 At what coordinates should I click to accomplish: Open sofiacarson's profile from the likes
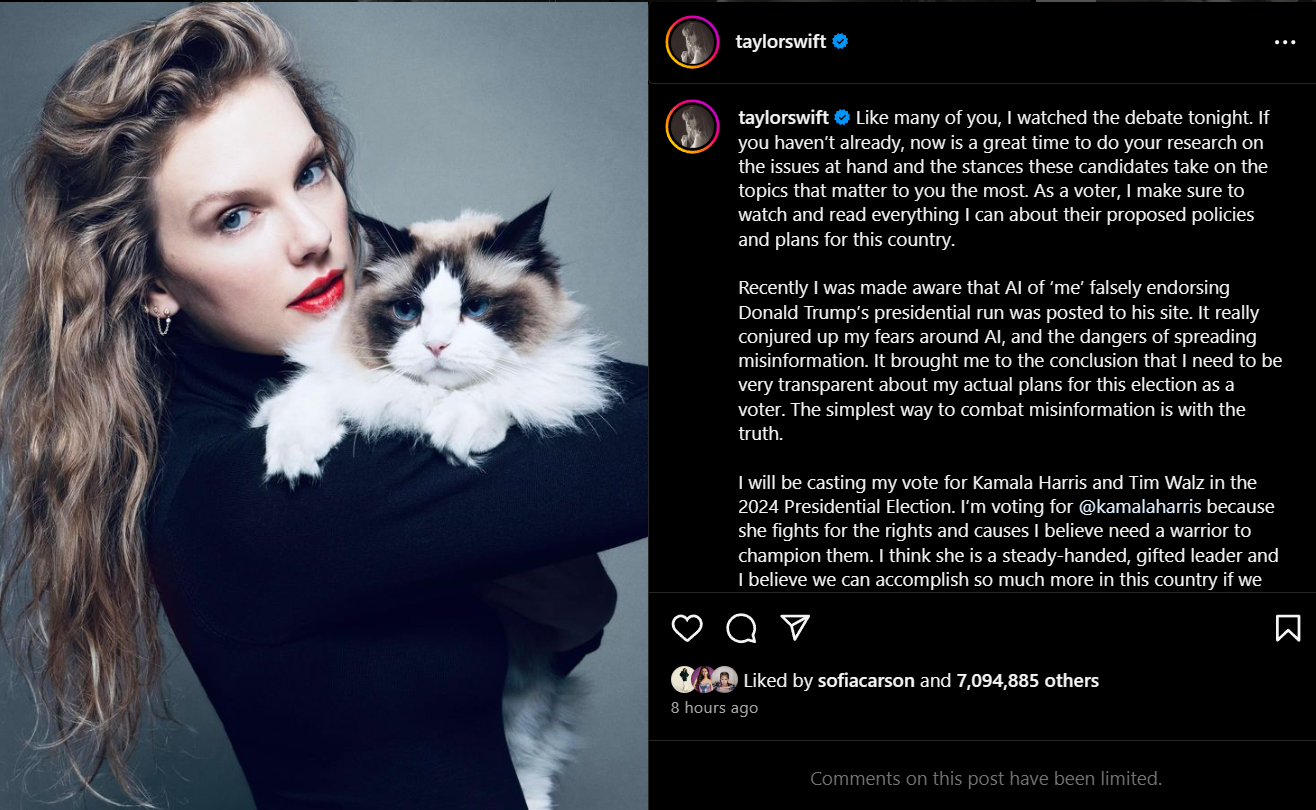point(866,681)
